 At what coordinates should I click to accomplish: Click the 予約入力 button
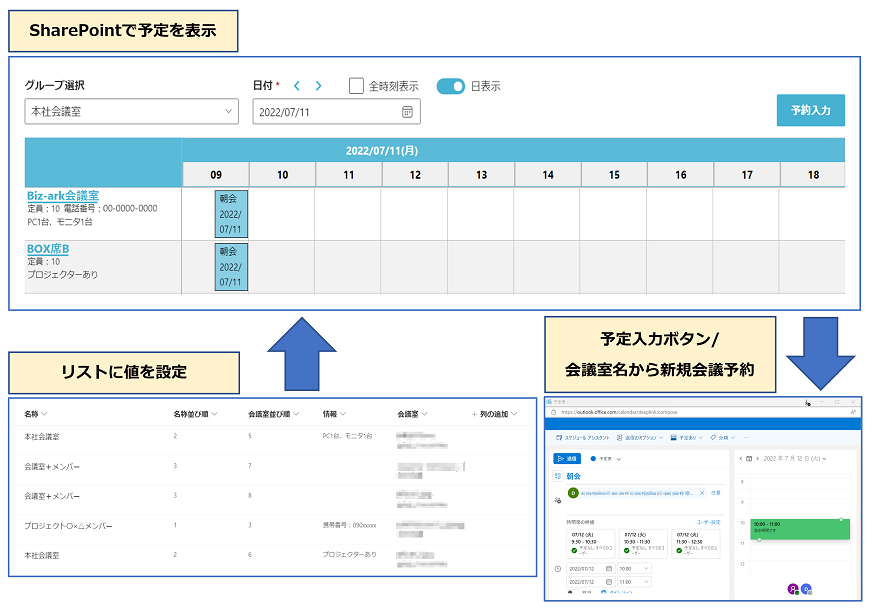point(810,110)
